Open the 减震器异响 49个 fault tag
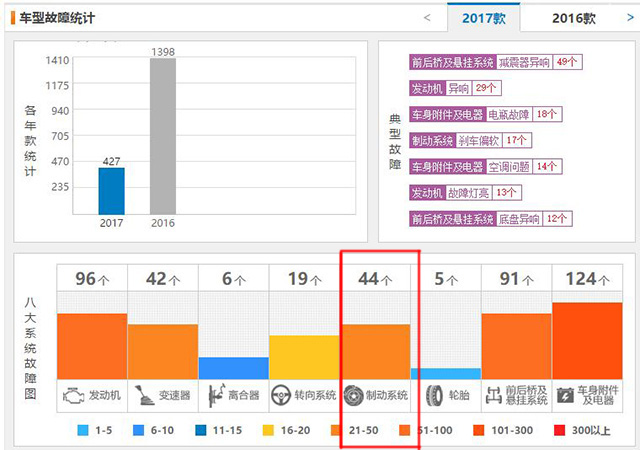640x450 pixels. coord(496,62)
